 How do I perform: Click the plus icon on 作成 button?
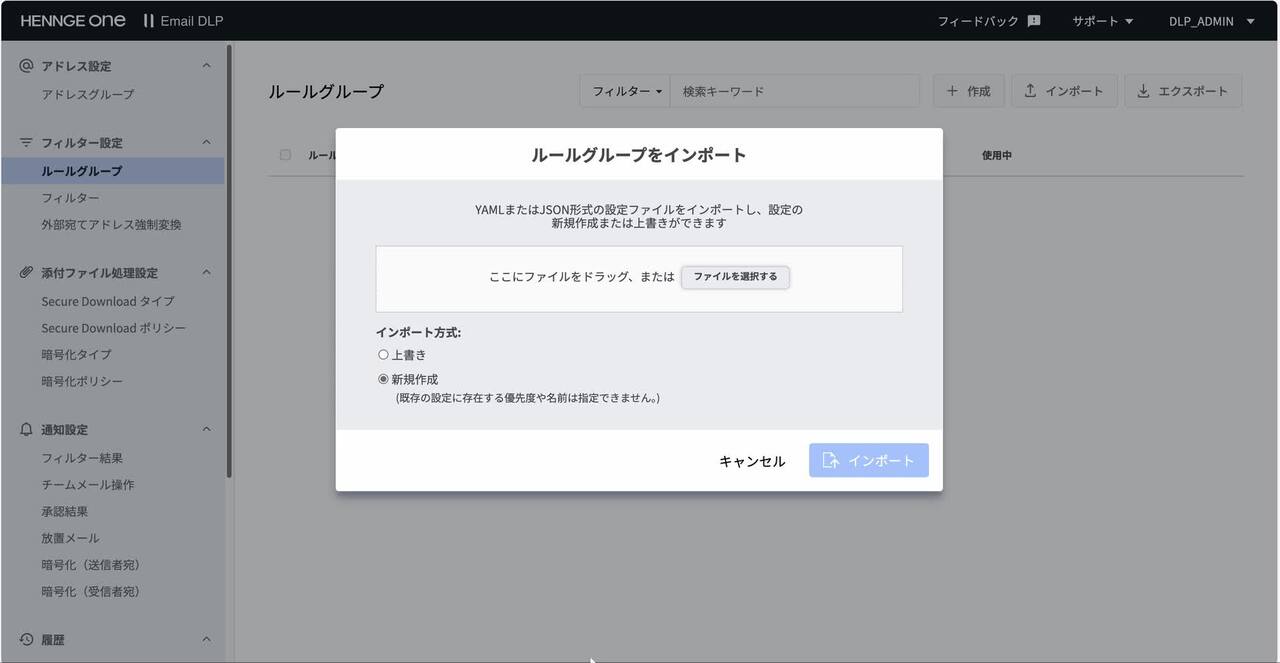coord(952,91)
